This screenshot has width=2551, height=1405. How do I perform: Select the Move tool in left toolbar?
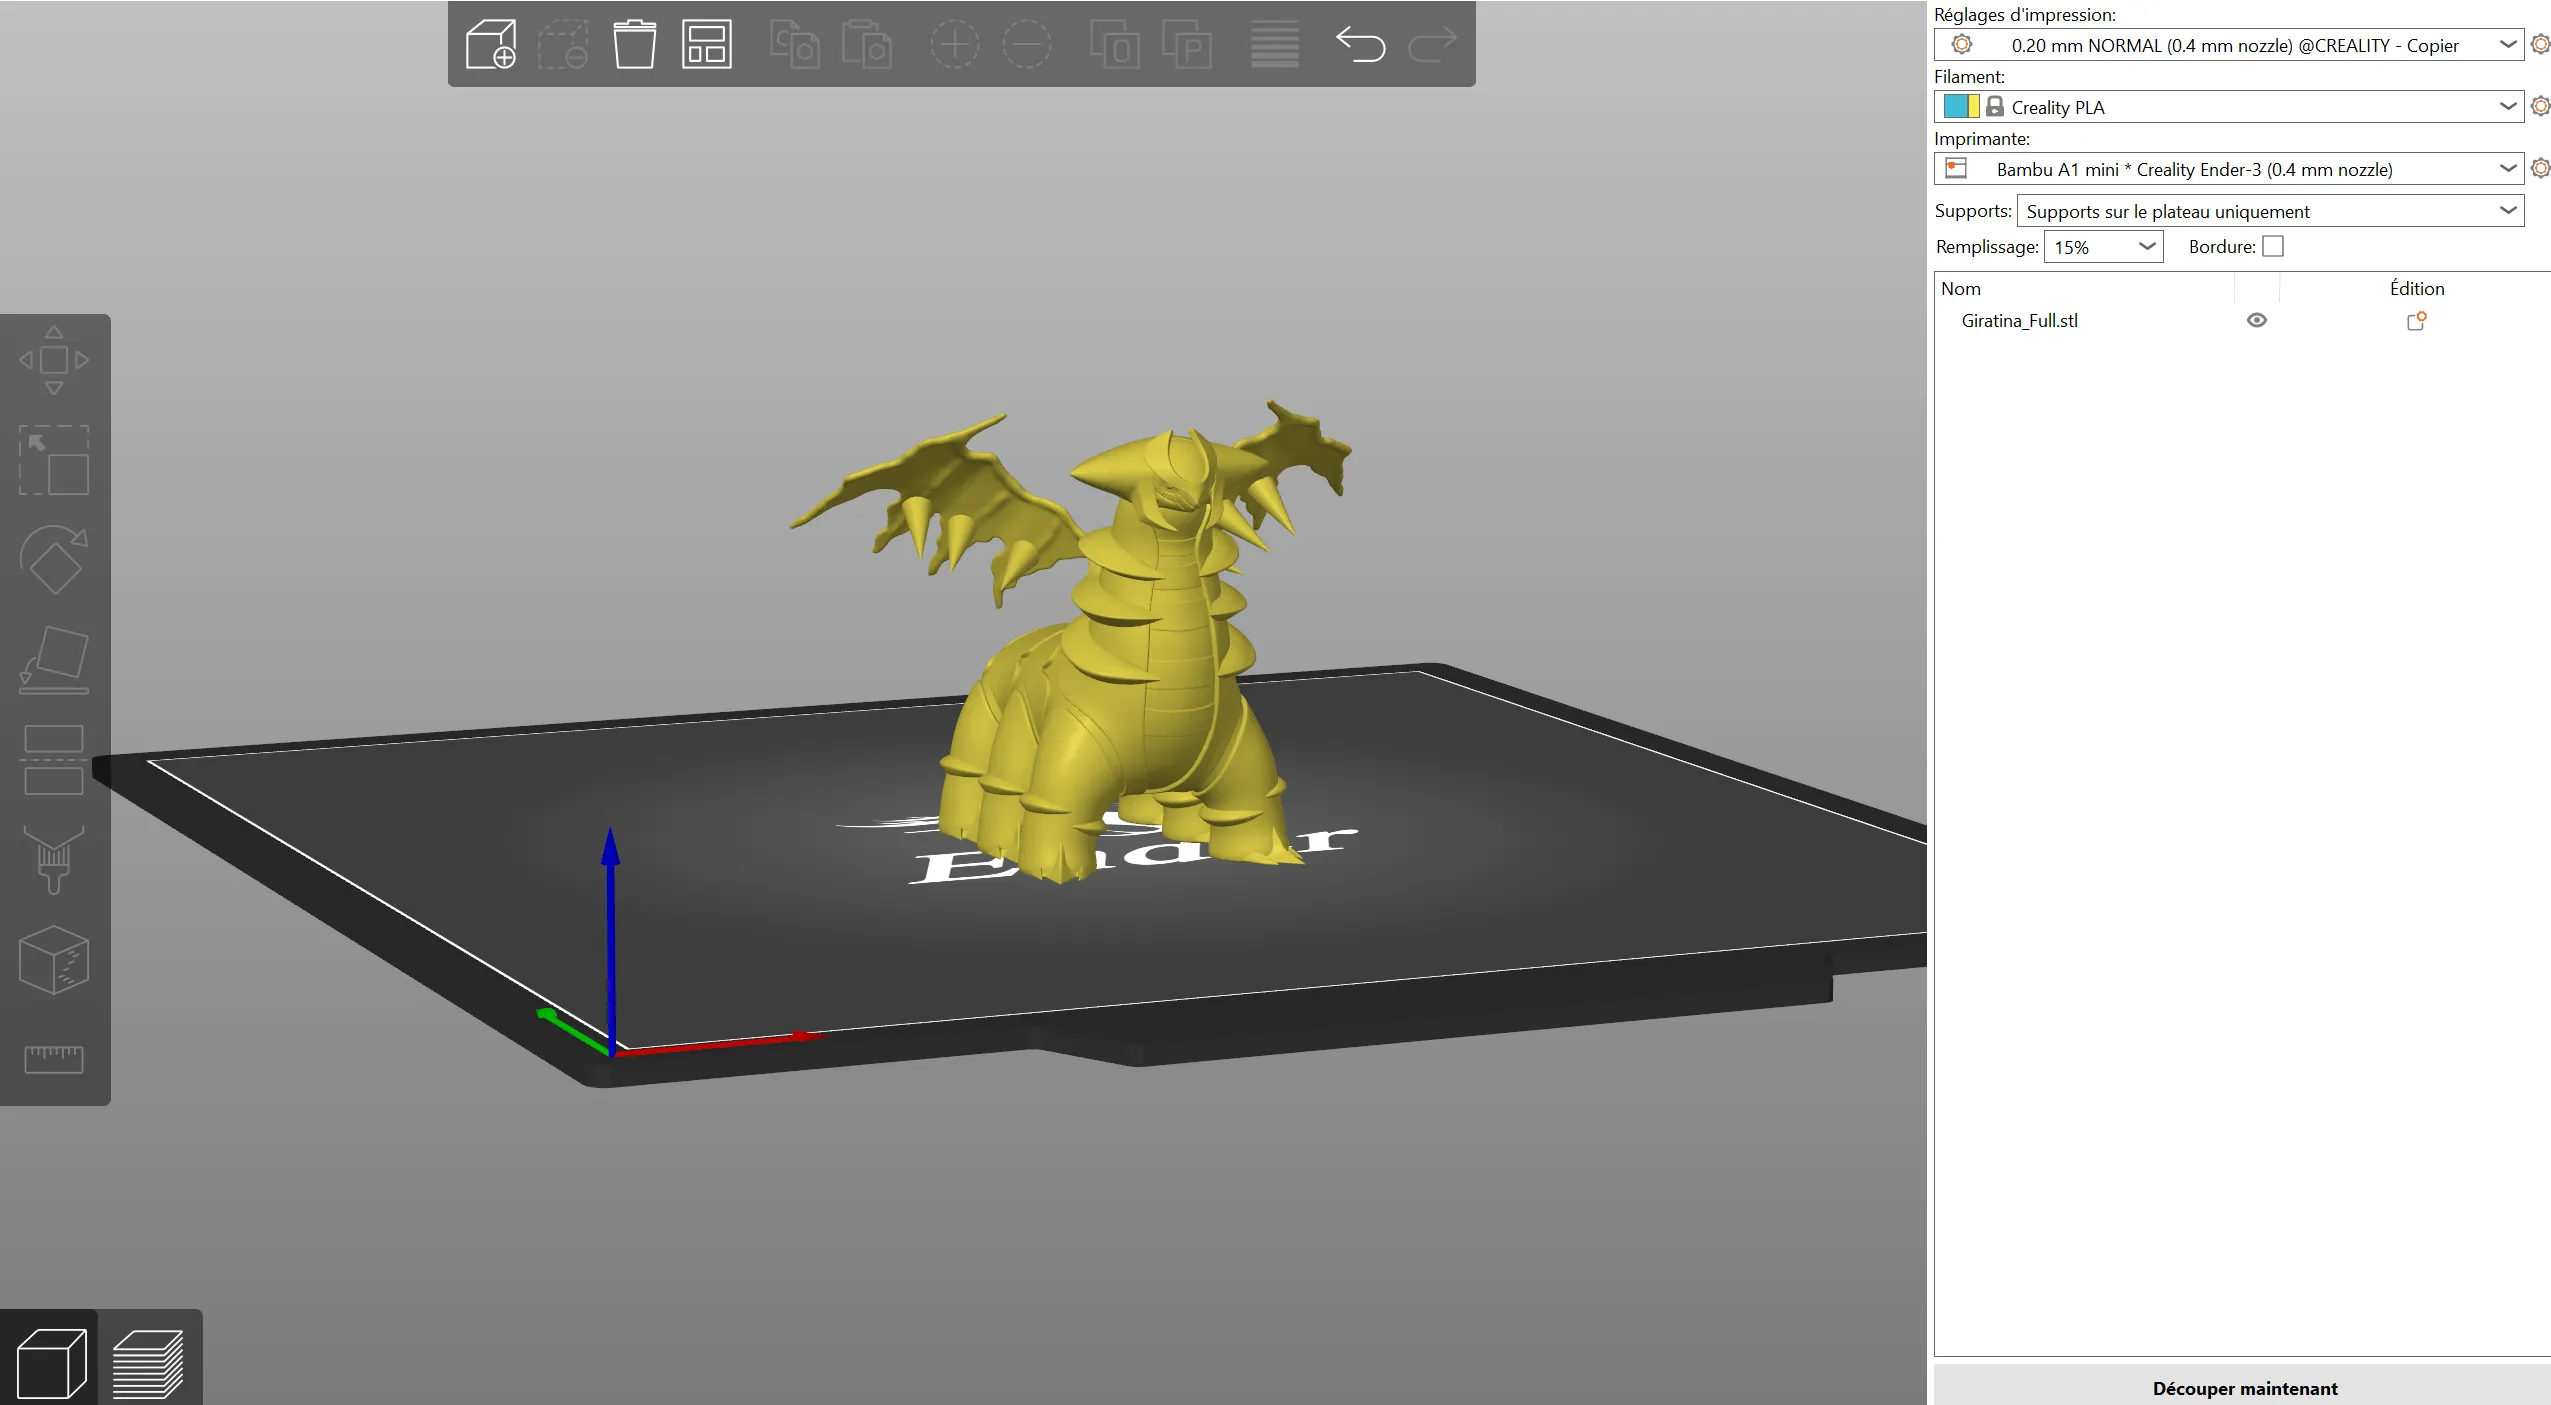[x=54, y=360]
